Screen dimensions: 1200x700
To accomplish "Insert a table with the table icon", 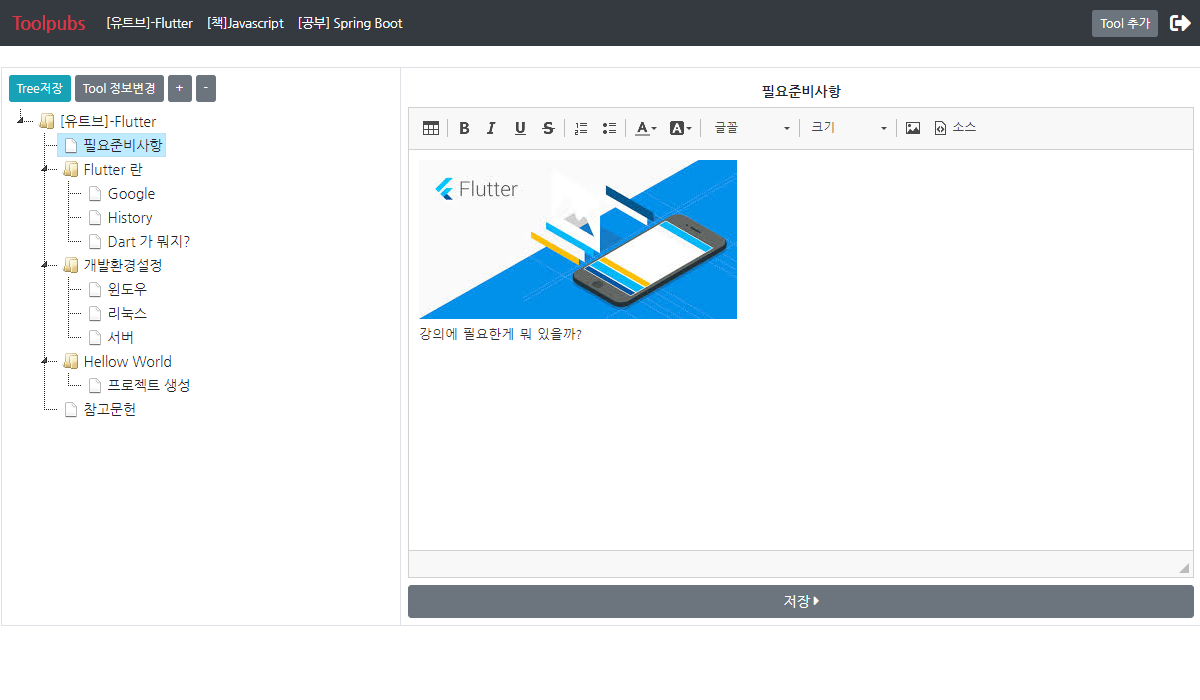I will (431, 128).
